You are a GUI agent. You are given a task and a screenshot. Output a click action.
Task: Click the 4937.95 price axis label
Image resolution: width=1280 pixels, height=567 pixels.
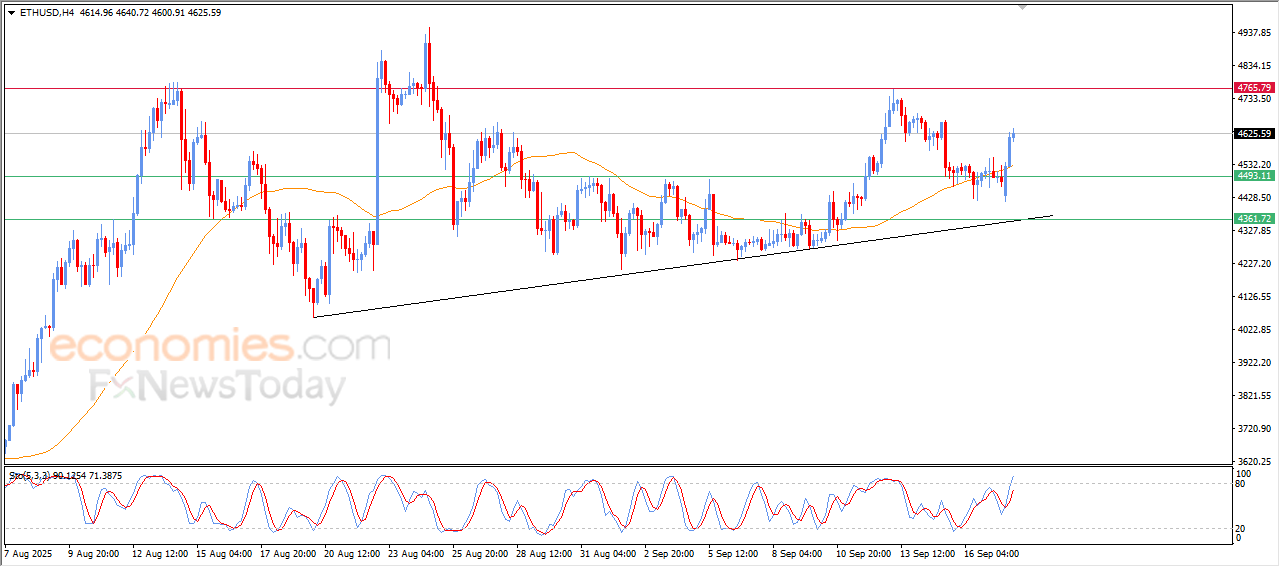[1254, 33]
